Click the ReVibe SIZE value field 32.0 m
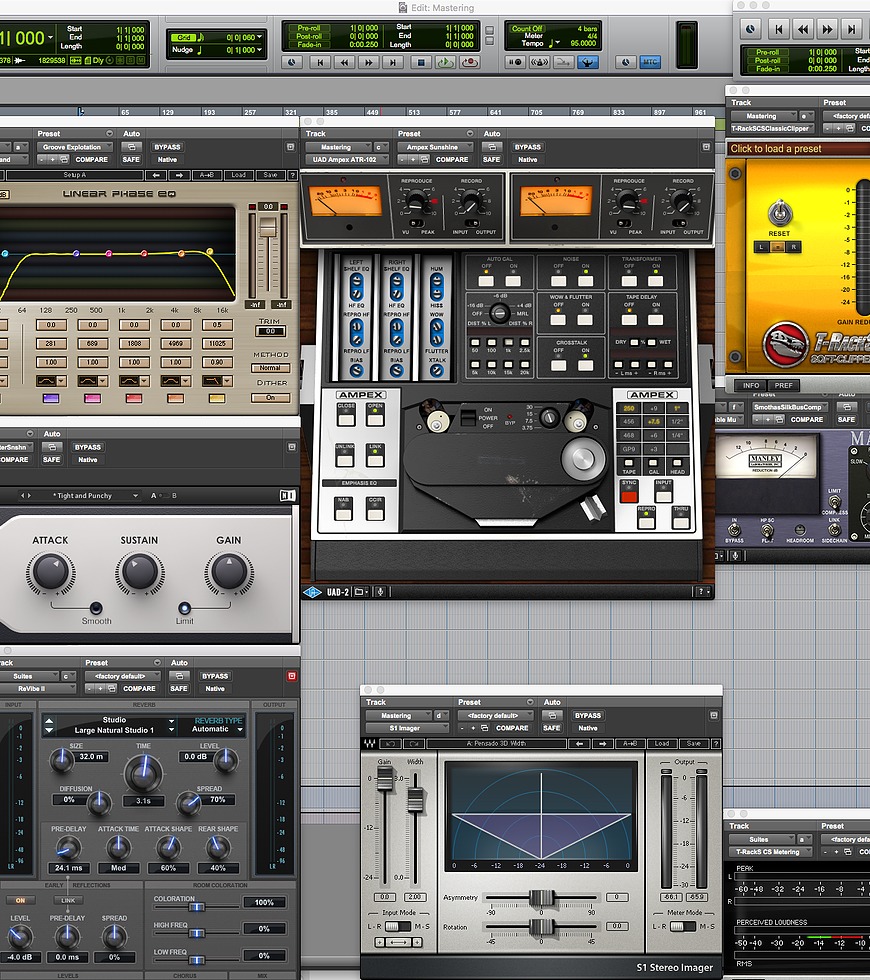This screenshot has width=870, height=980. (91, 757)
